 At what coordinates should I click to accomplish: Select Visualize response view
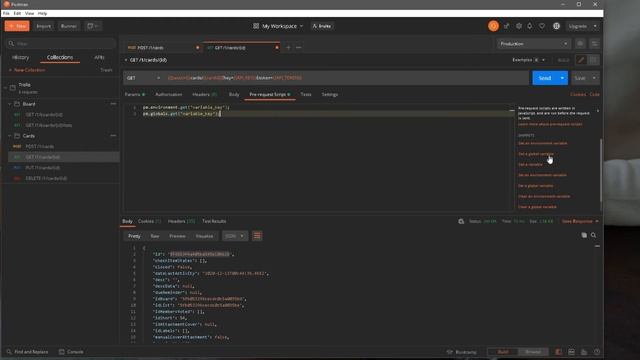pyautogui.click(x=204, y=236)
